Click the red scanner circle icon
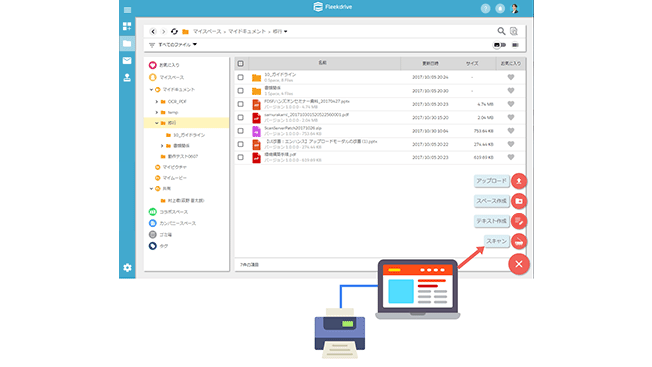The width and height of the screenshot is (652, 367). pyautogui.click(x=519, y=241)
